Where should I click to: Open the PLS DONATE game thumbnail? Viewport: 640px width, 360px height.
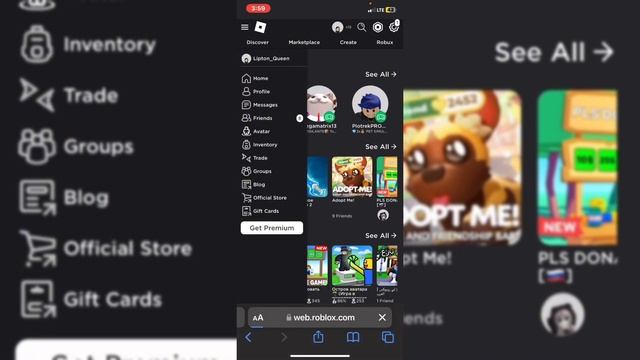coord(387,177)
